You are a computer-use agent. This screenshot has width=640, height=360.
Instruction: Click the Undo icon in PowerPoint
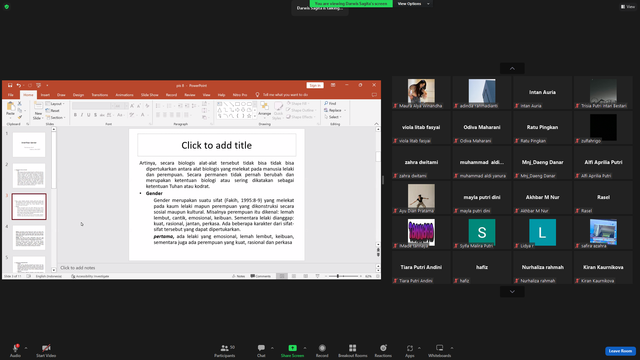[18, 85]
